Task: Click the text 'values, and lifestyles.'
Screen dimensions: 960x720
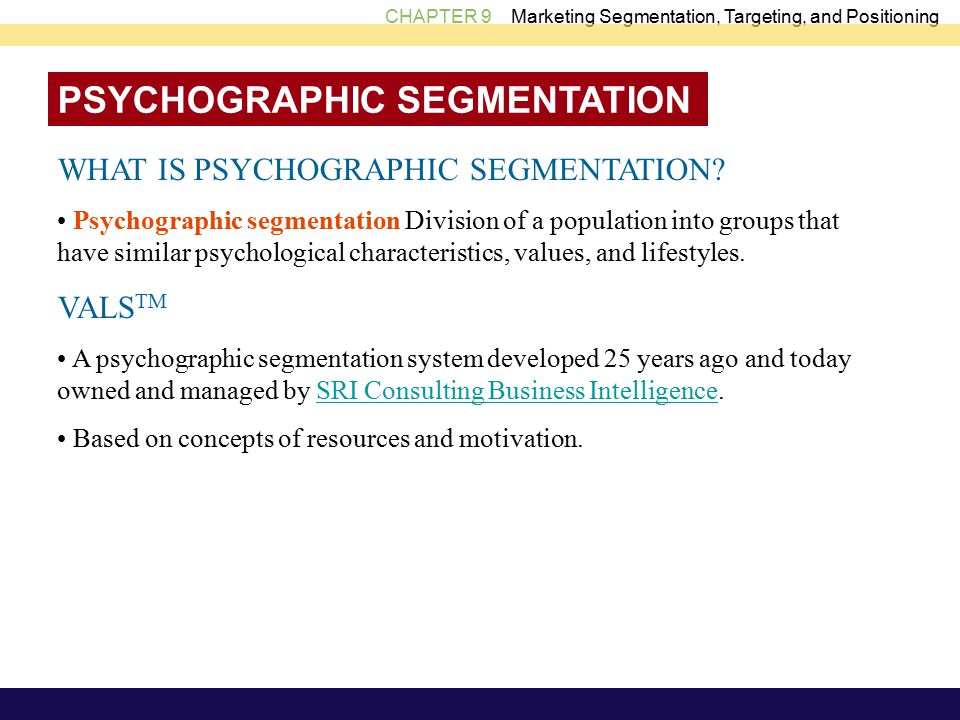Action: (629, 252)
